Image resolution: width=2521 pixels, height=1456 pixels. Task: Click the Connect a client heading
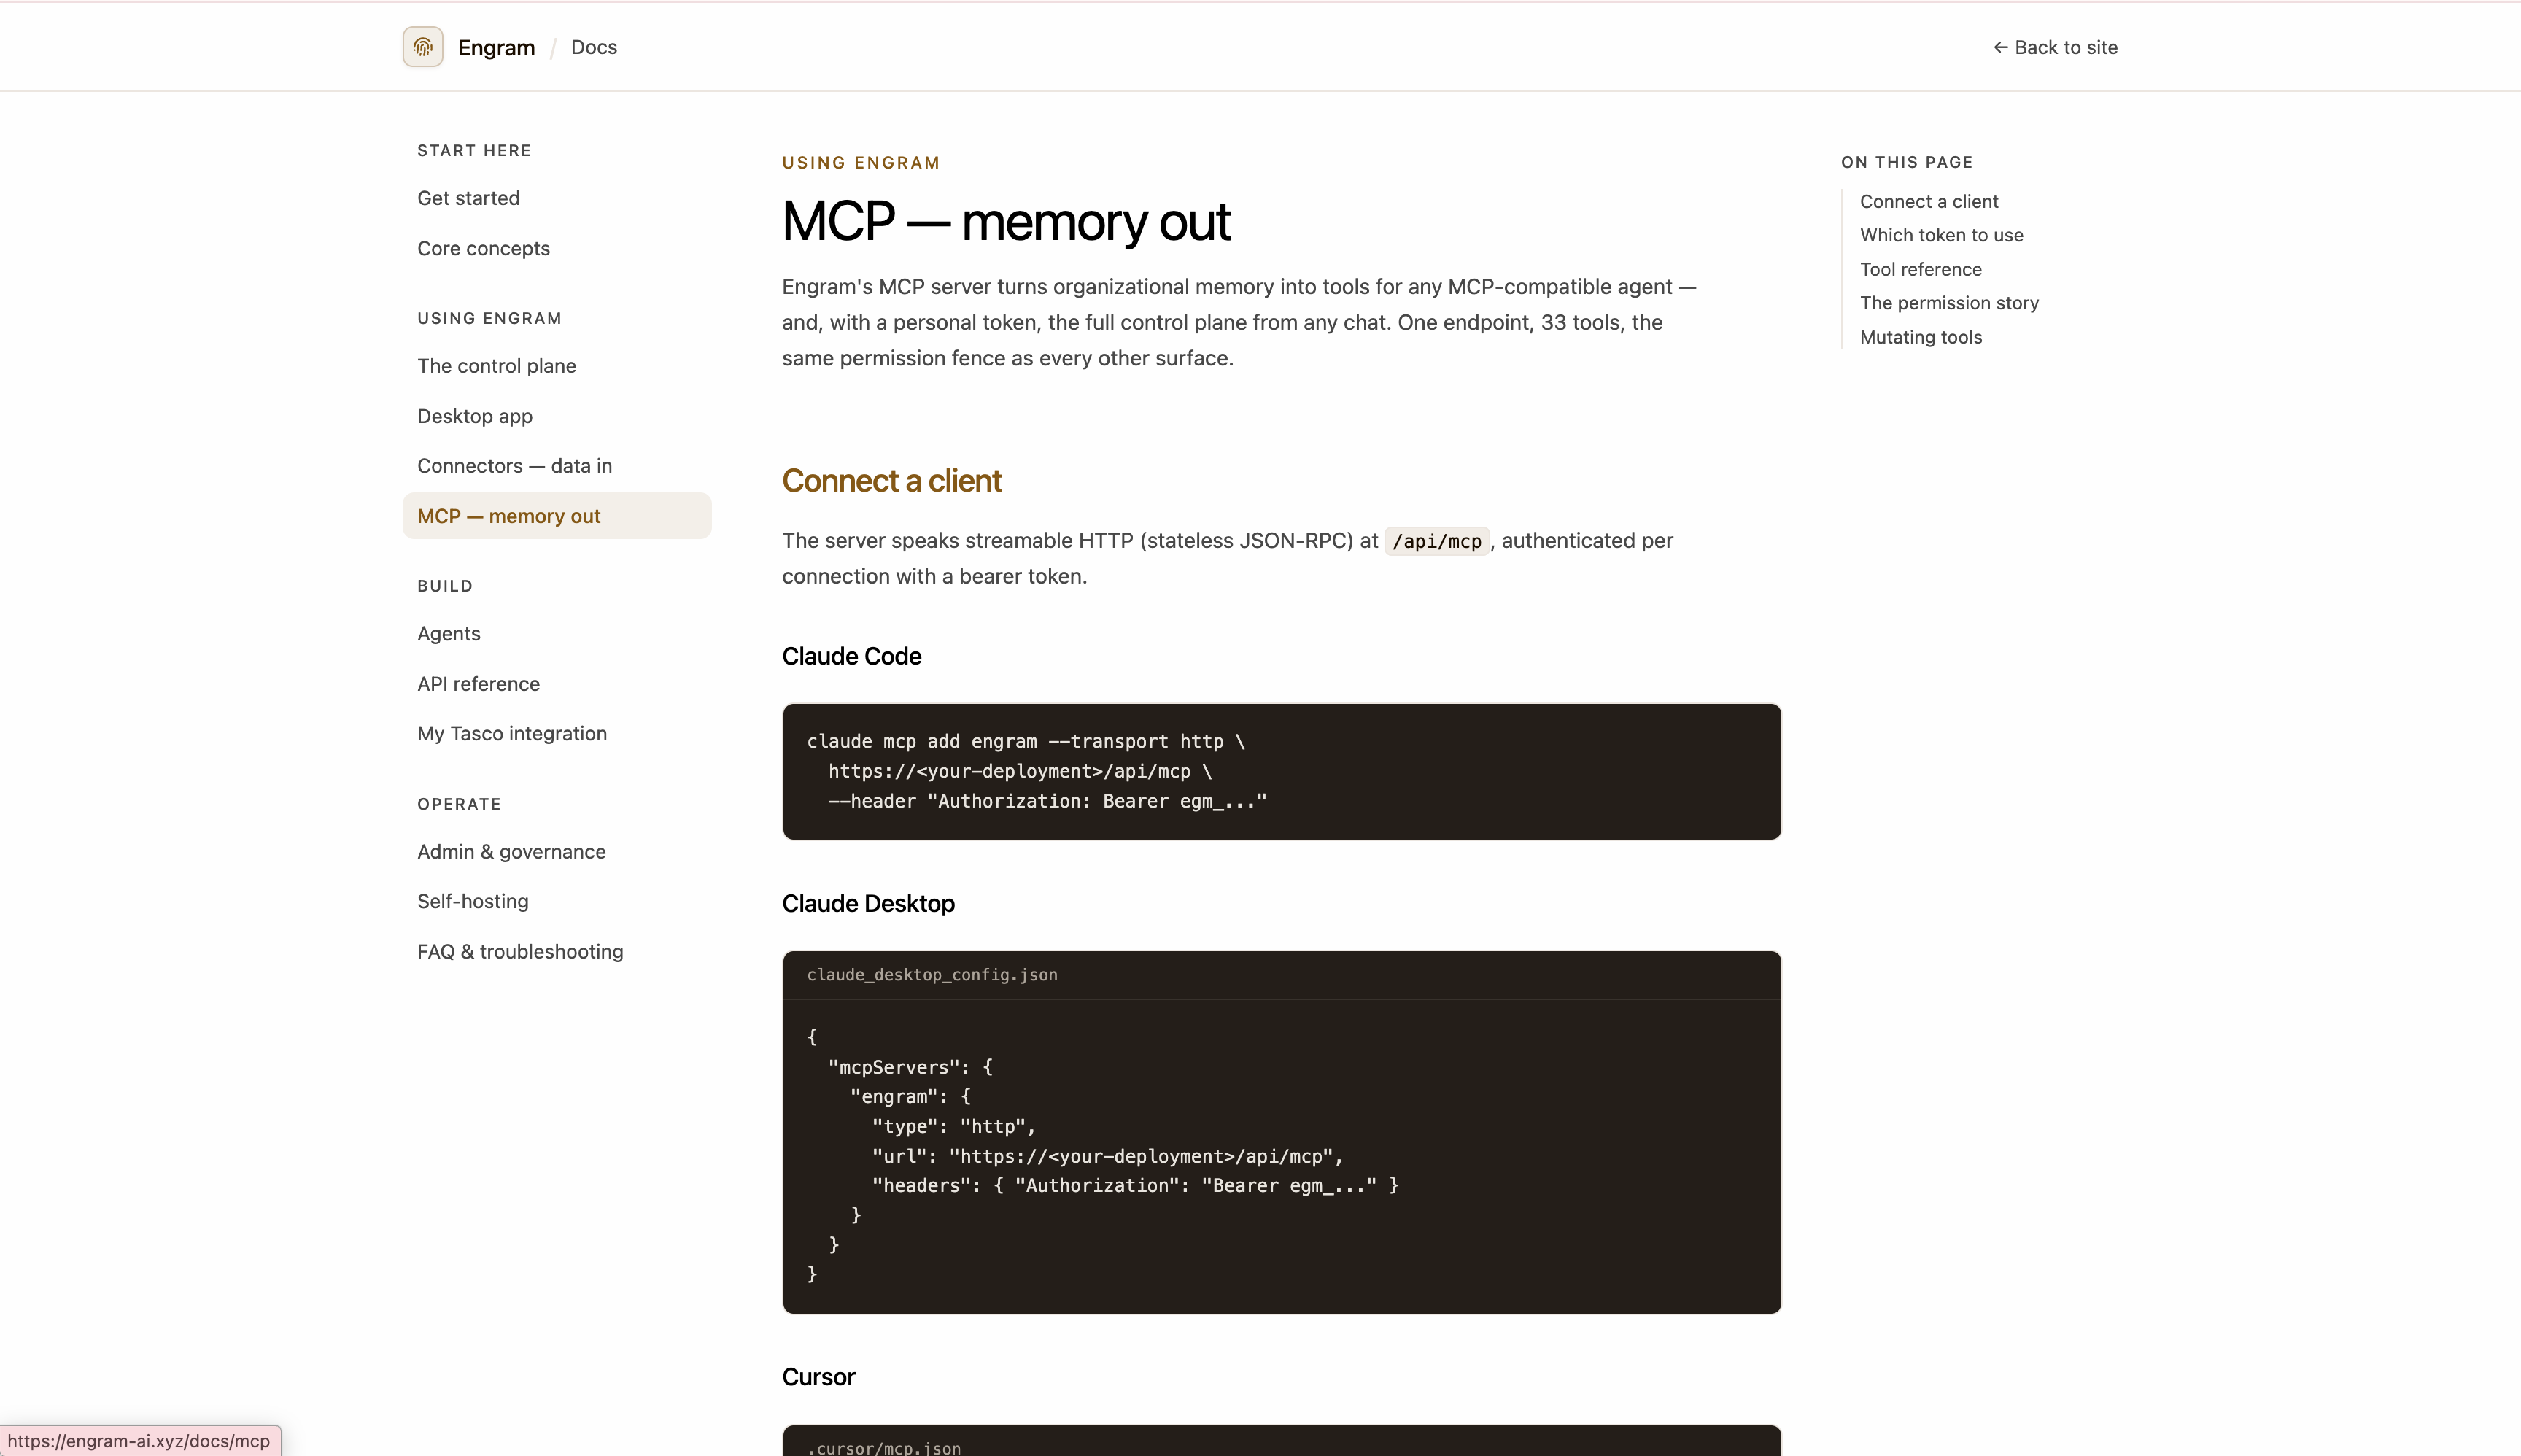coord(891,480)
